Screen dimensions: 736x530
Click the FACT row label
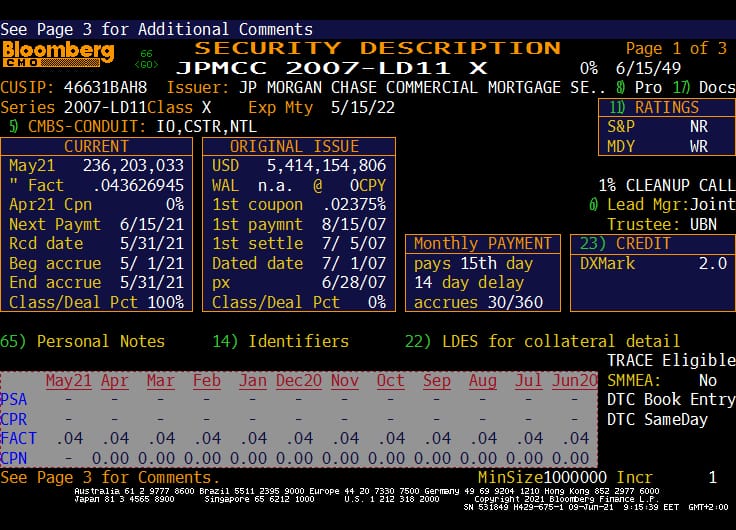click(x=18, y=438)
